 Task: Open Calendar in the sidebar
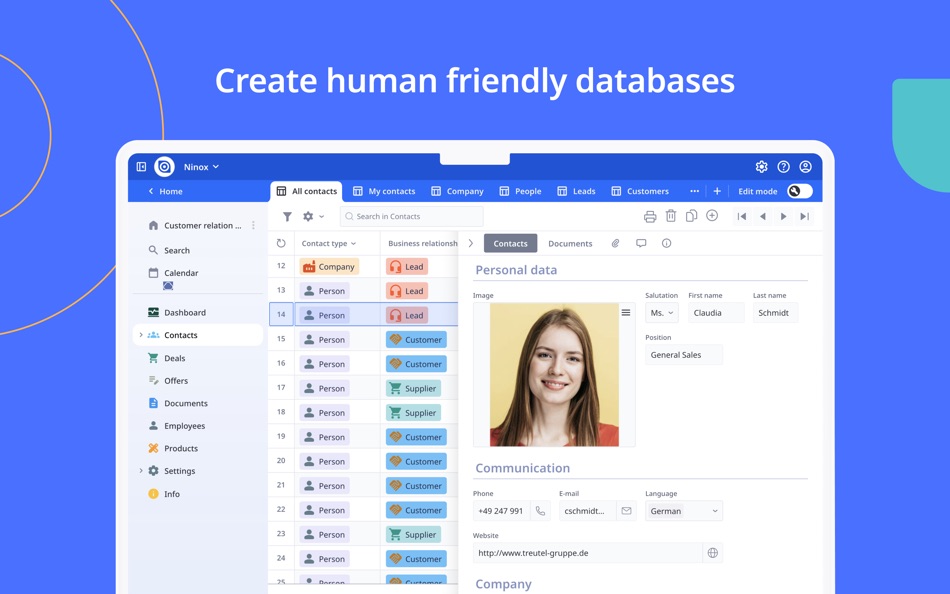click(x=173, y=273)
